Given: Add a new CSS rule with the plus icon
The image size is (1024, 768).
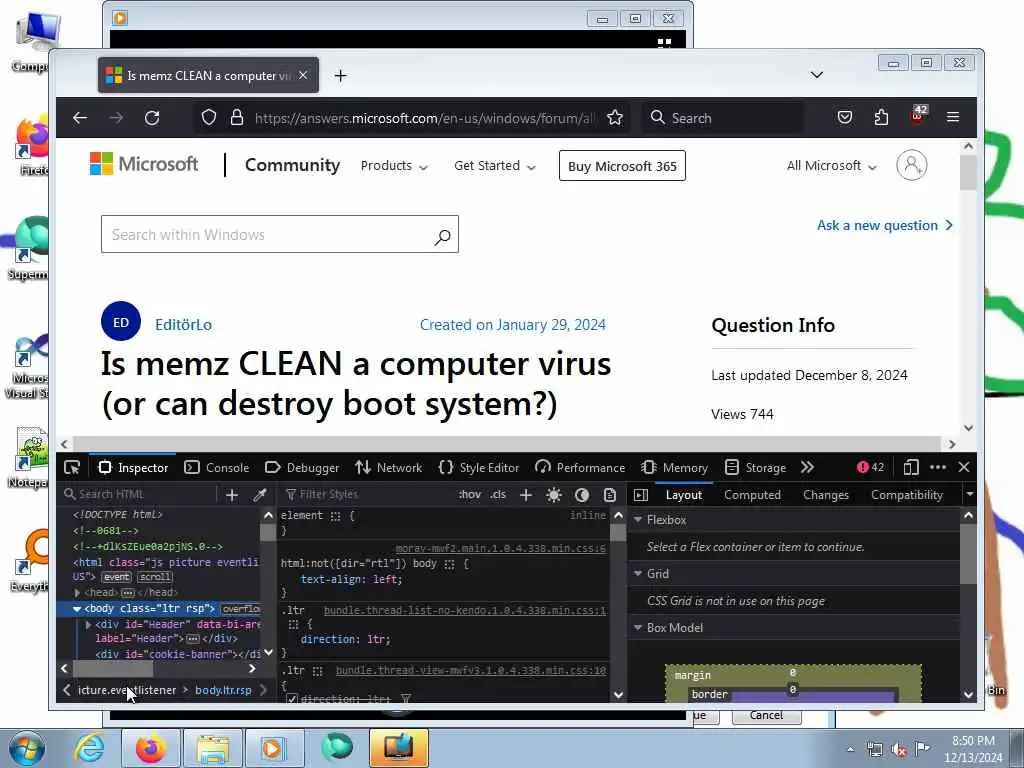Looking at the screenshot, I should pyautogui.click(x=526, y=495).
